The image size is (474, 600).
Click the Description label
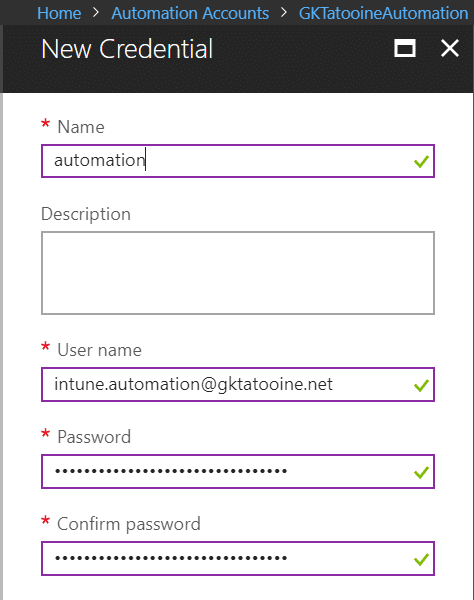point(86,214)
